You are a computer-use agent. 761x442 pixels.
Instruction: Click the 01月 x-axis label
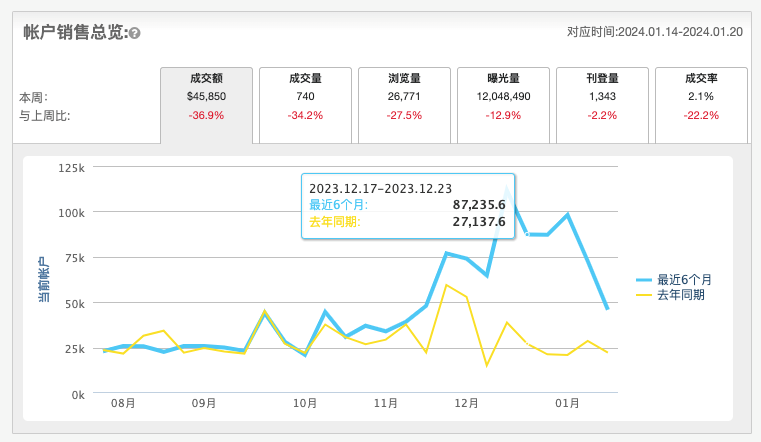(x=567, y=403)
